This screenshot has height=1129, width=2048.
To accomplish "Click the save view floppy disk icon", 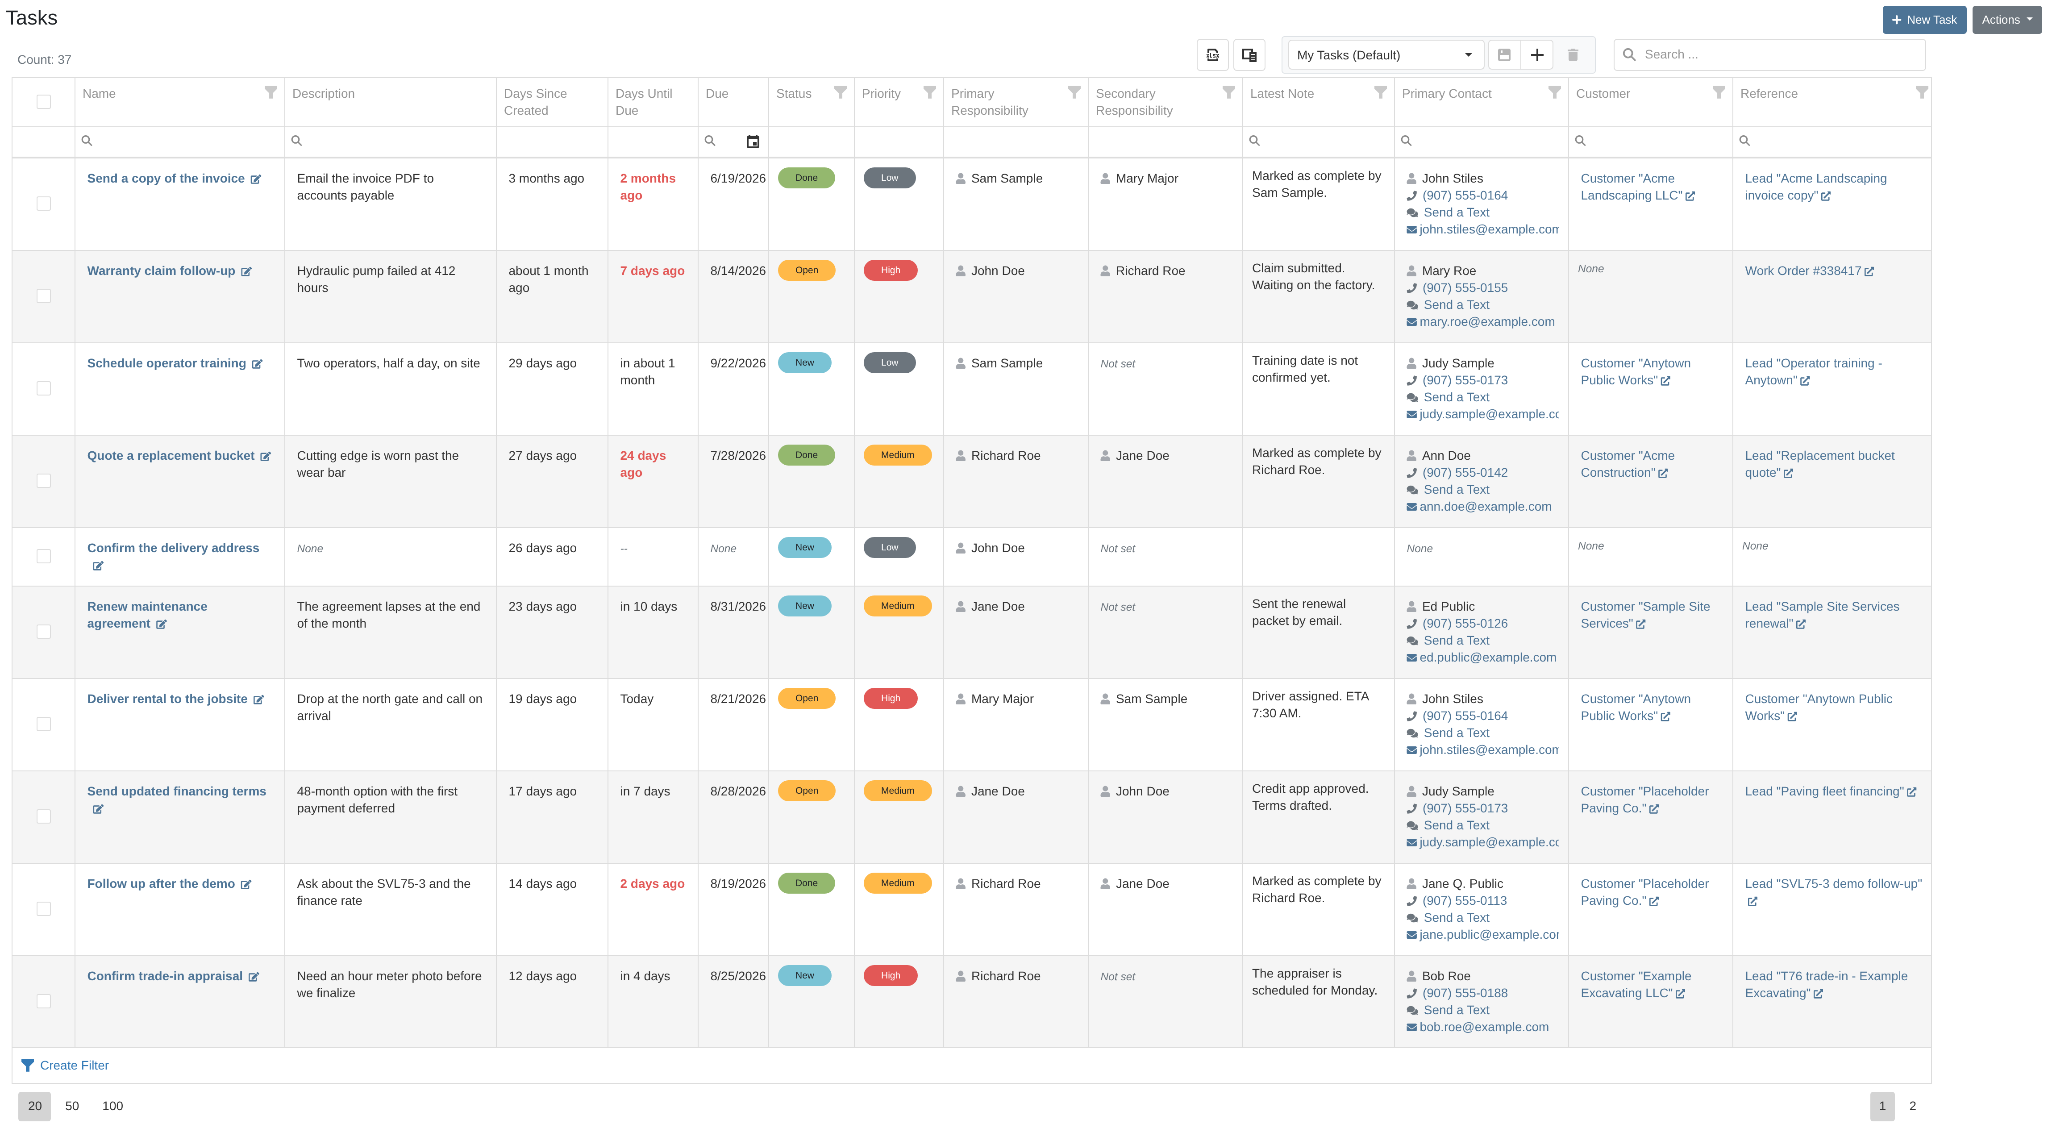I will [1504, 55].
